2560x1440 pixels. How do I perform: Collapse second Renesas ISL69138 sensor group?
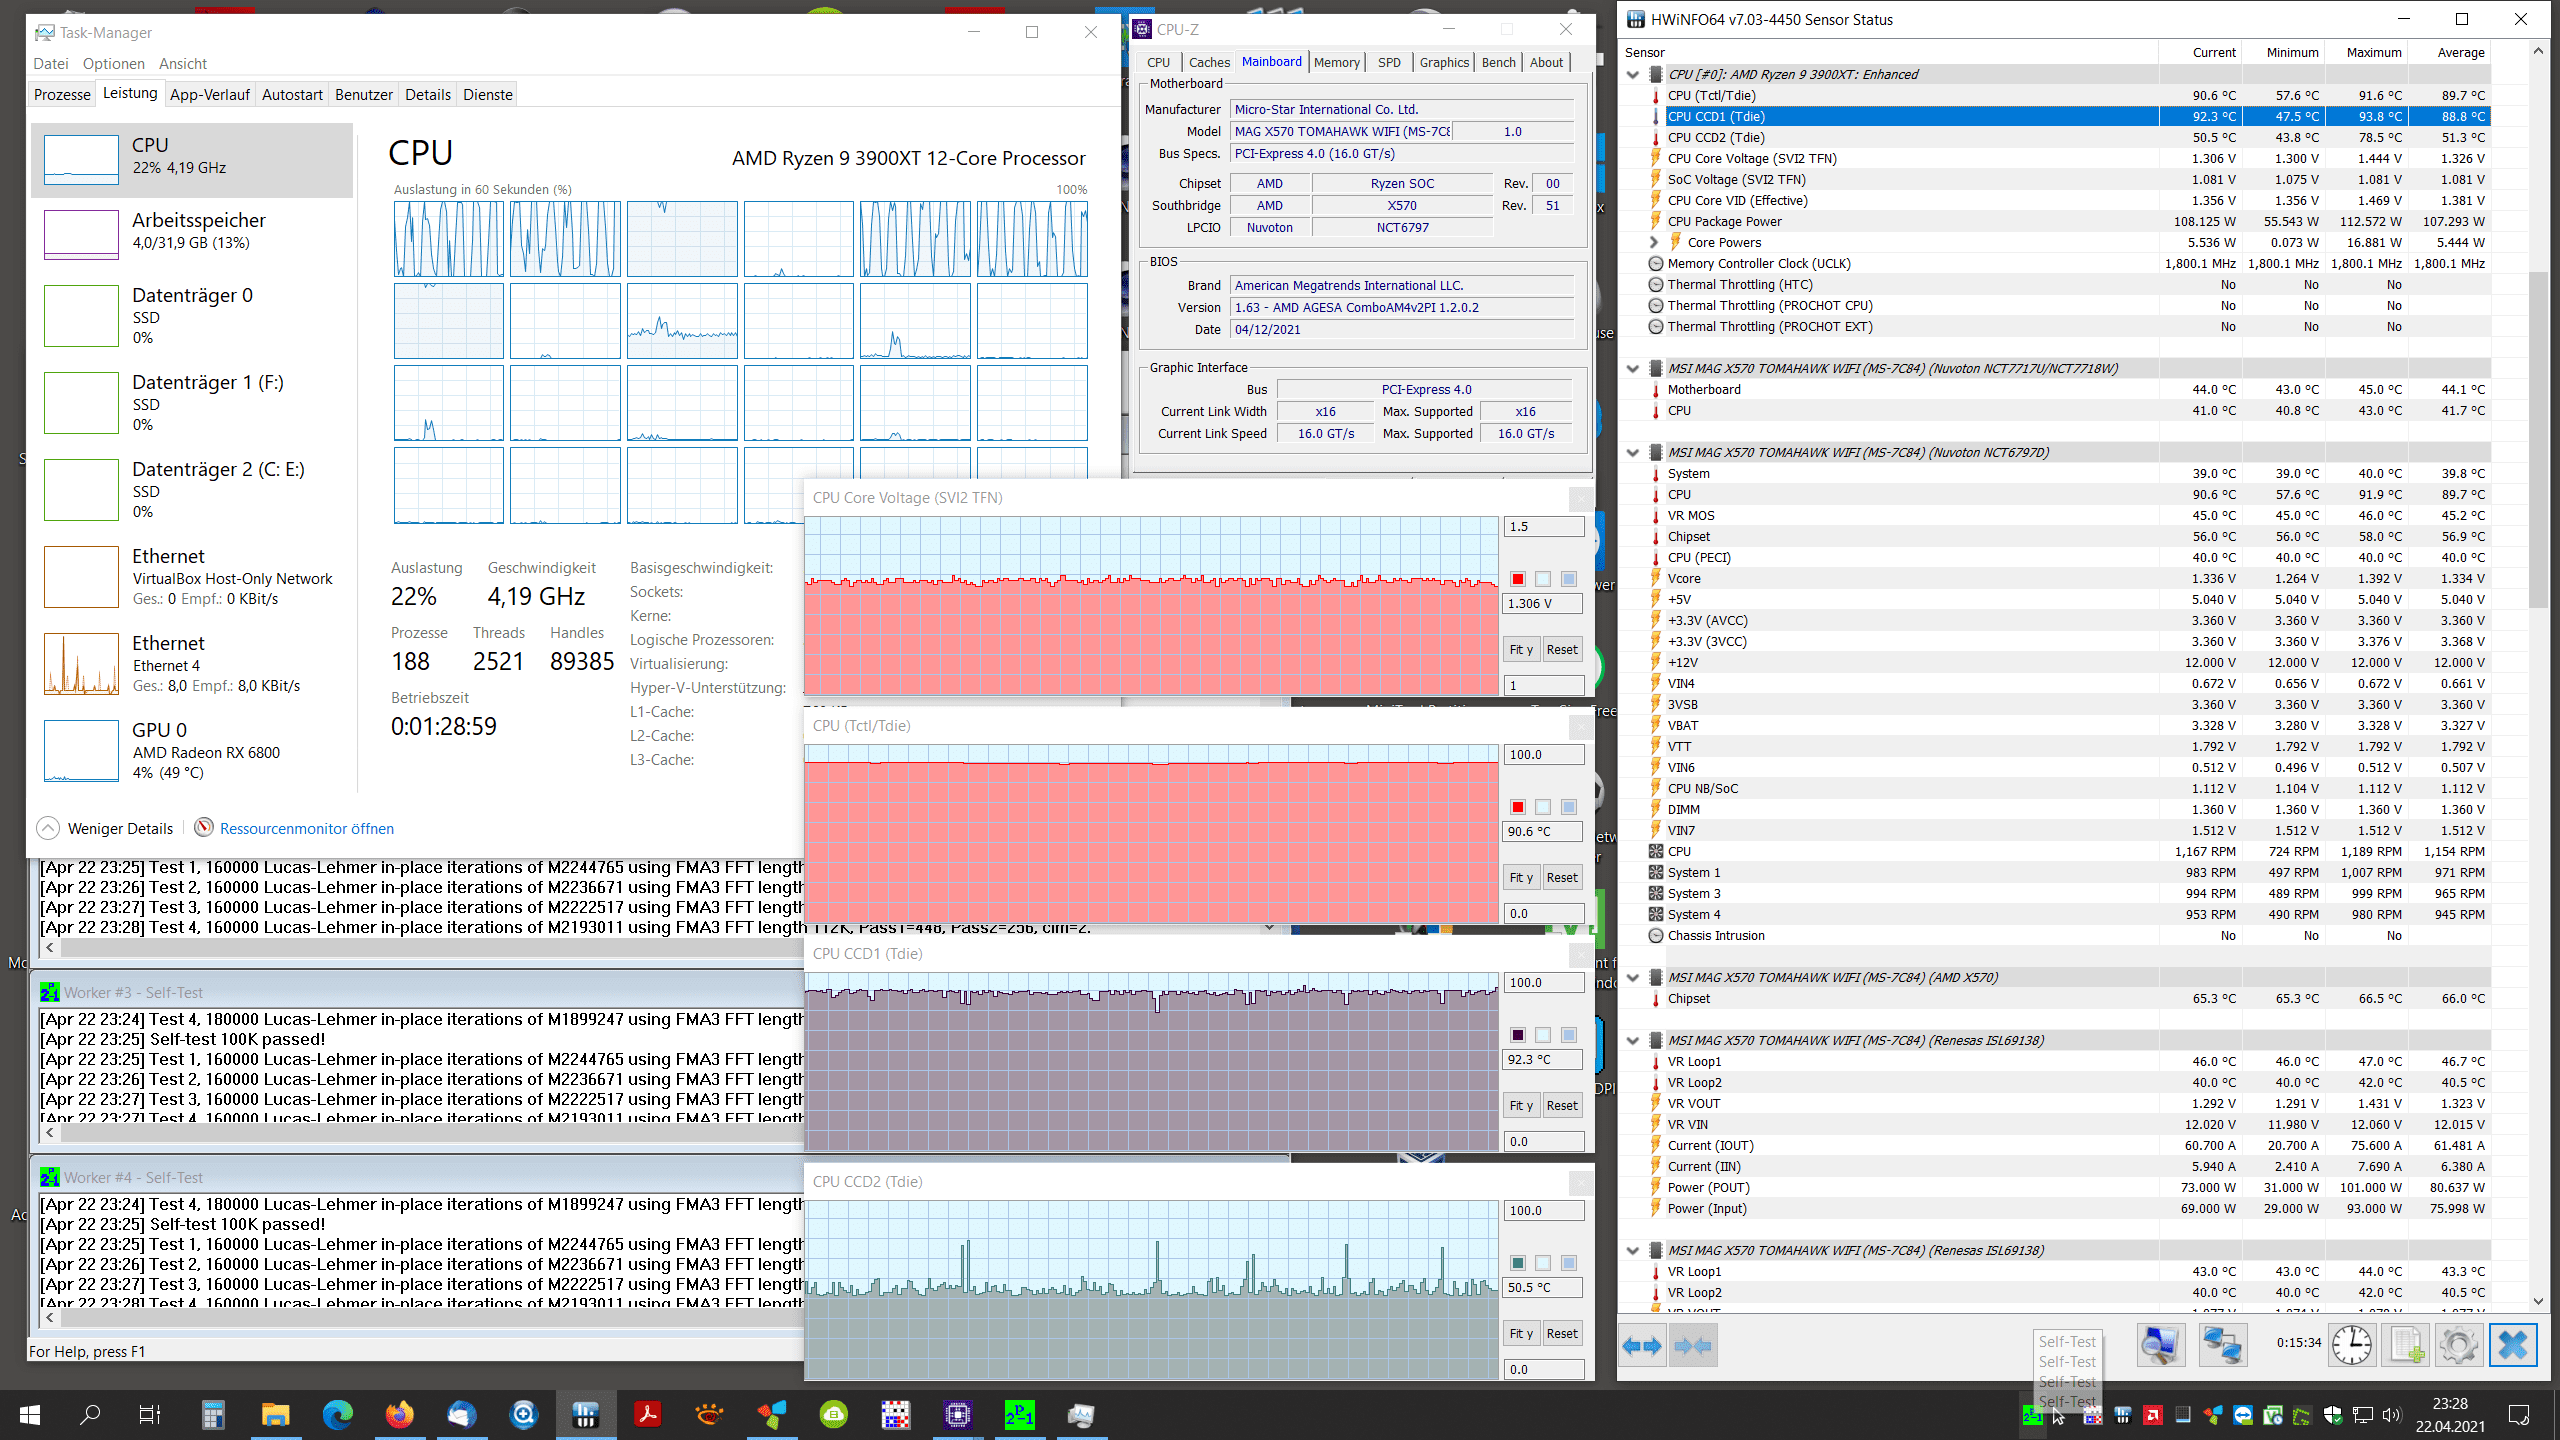pos(1633,1250)
